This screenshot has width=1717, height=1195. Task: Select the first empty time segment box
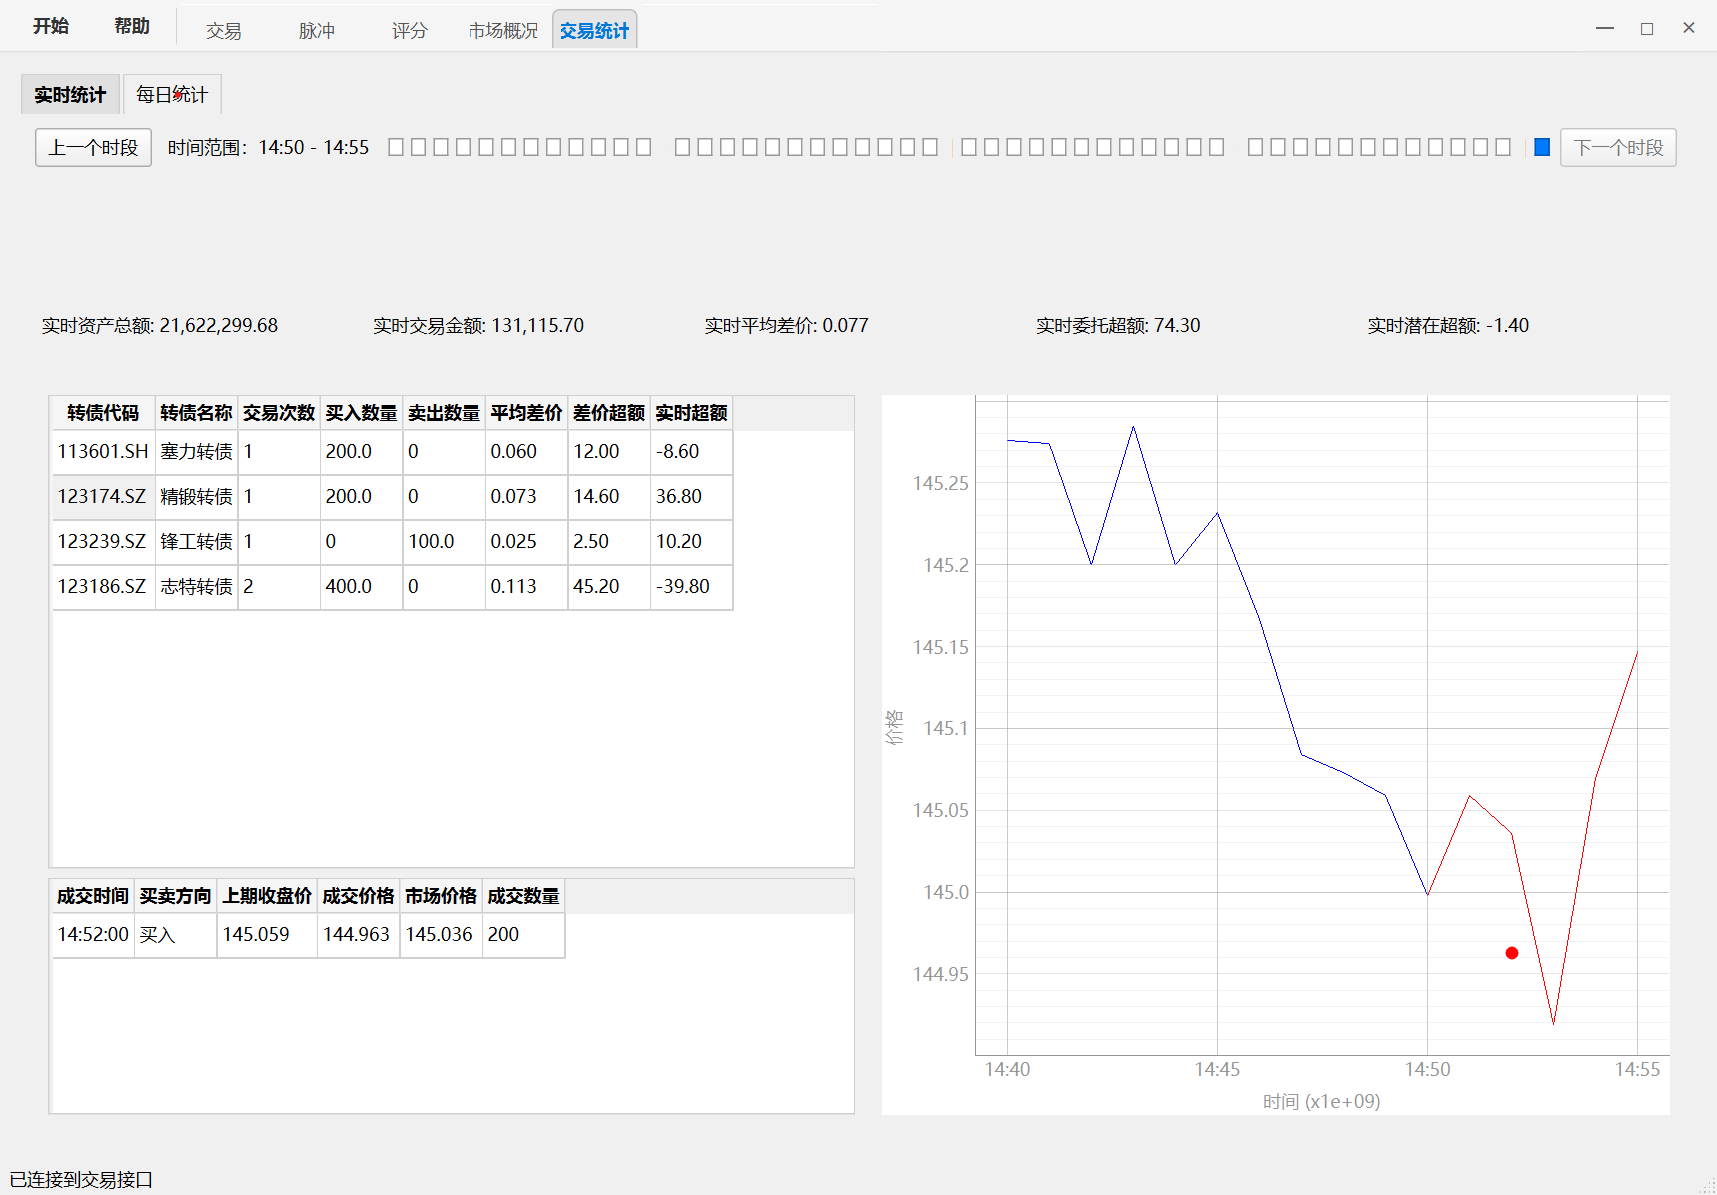pos(396,148)
